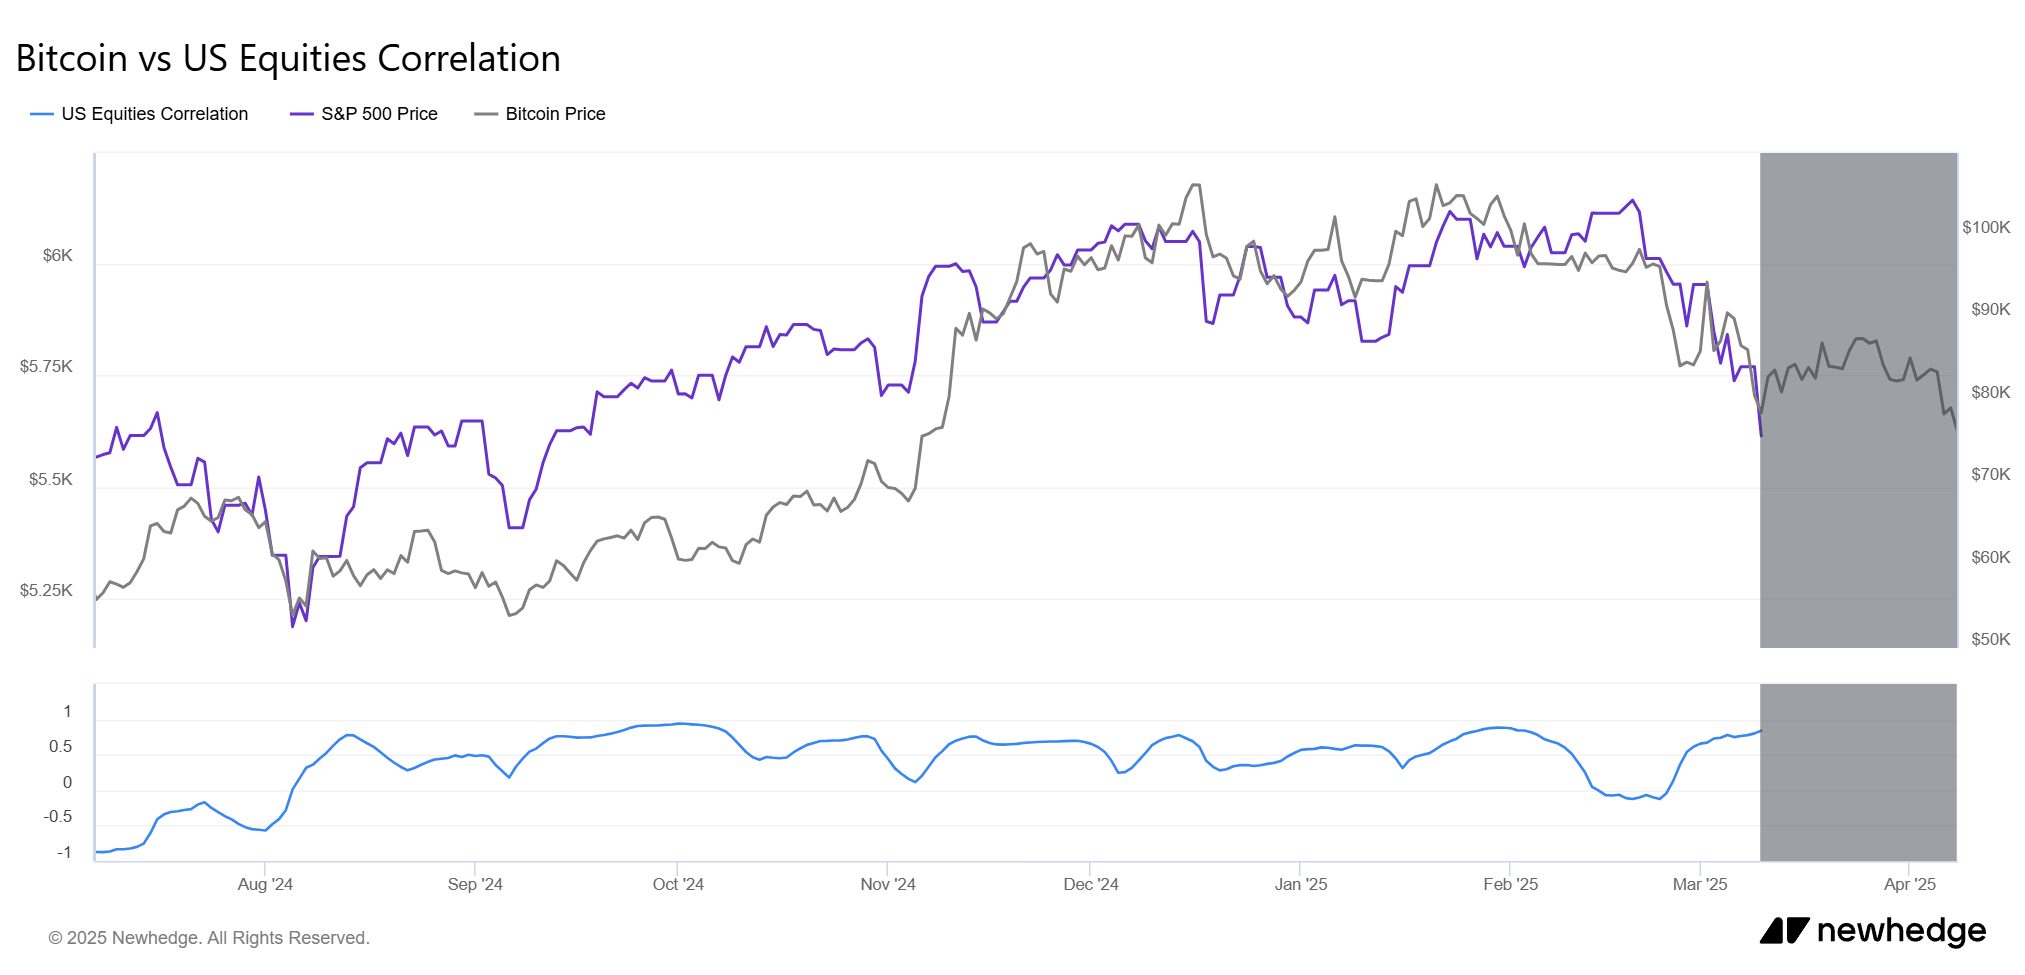Click the $100K Bitcoin price axis label
This screenshot has width=2025, height=975.
tap(1985, 228)
